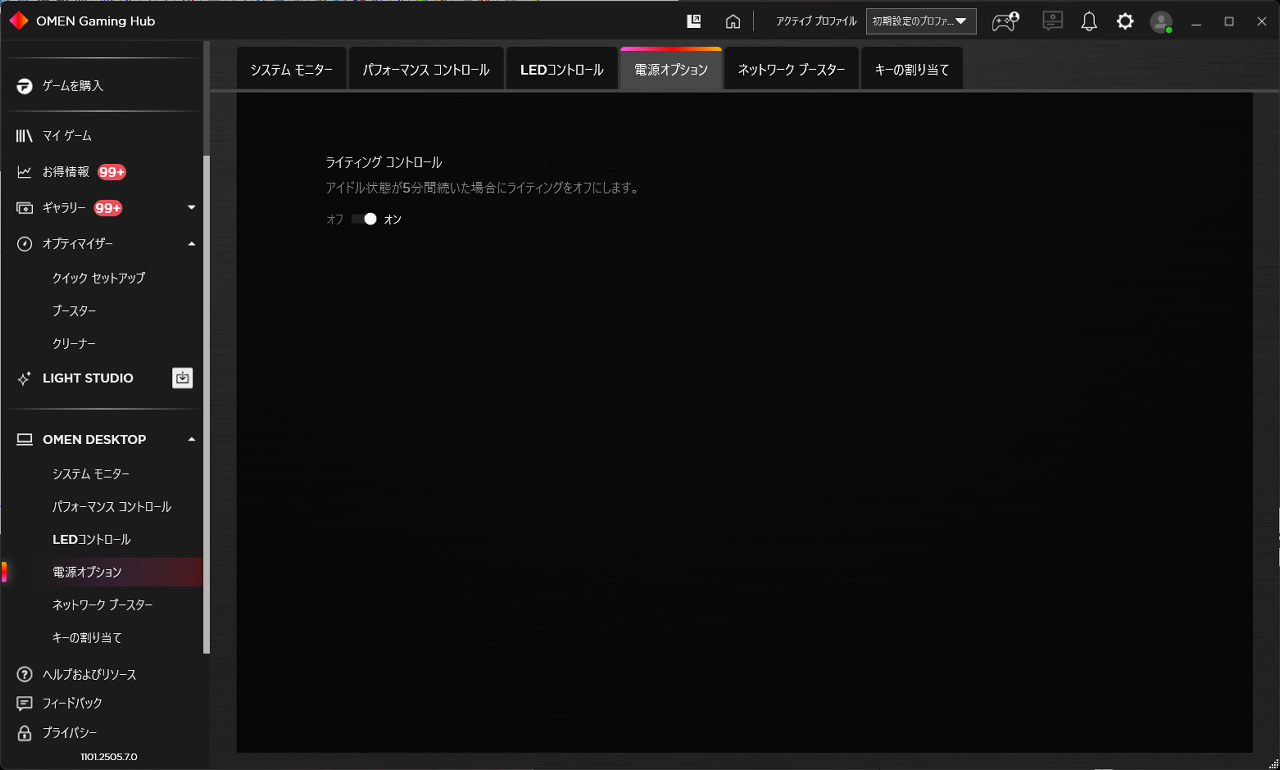Maximize the OMEN Gaming Hub window
The height and width of the screenshot is (770, 1280).
coord(1229,21)
